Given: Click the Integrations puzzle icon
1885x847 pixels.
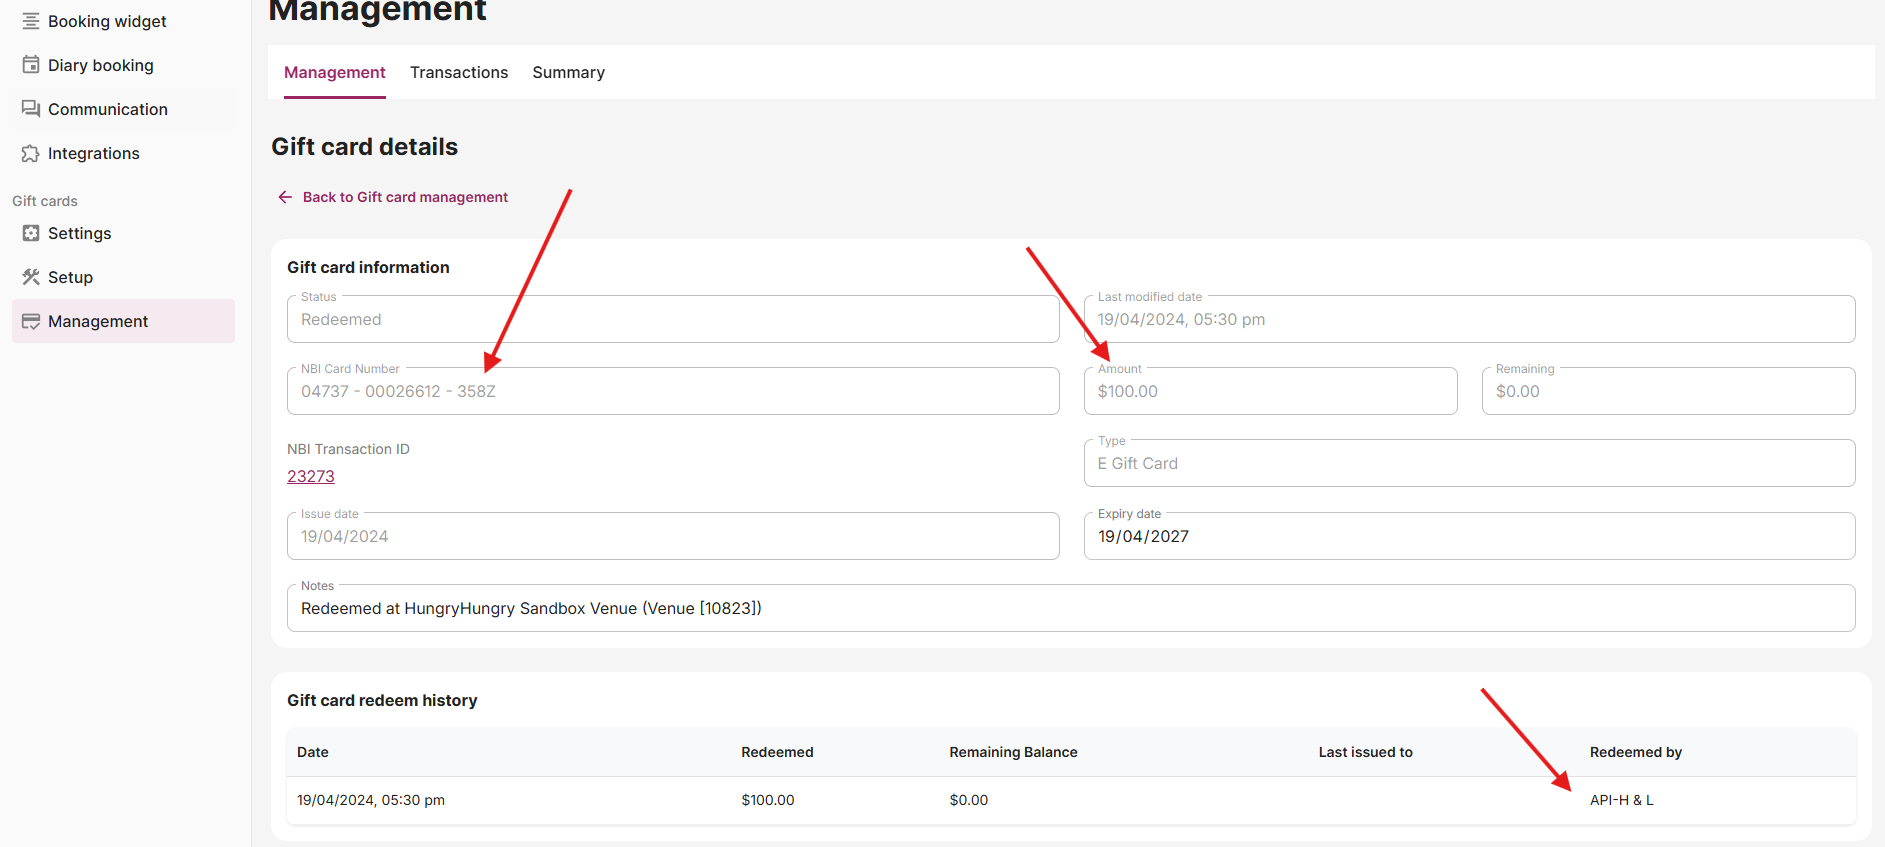Looking at the screenshot, I should point(31,153).
